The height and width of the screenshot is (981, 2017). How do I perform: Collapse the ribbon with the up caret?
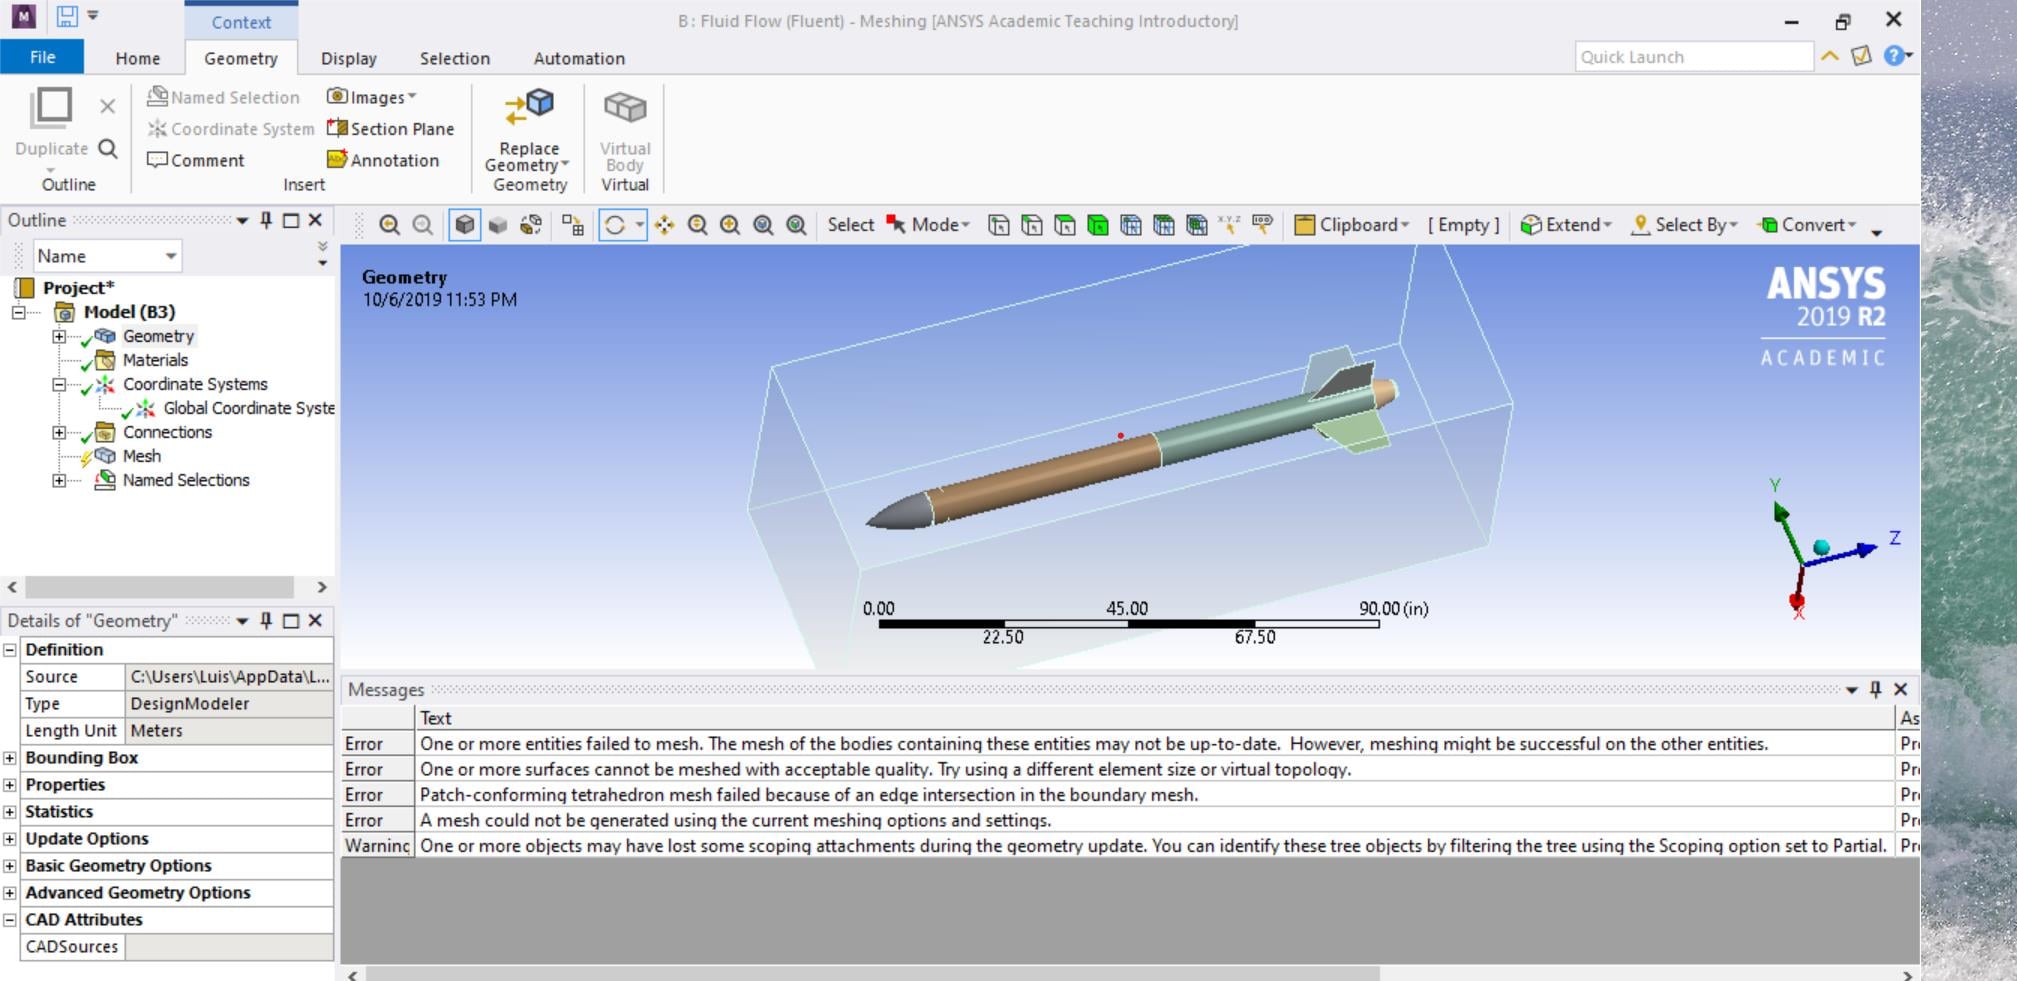[1829, 56]
